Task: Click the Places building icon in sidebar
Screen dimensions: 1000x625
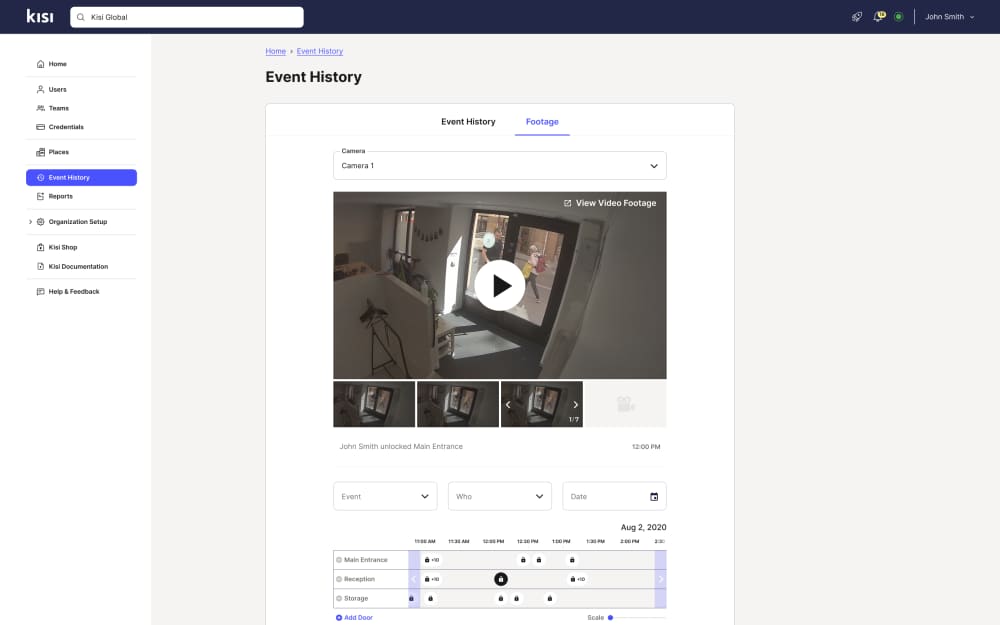Action: (40, 152)
